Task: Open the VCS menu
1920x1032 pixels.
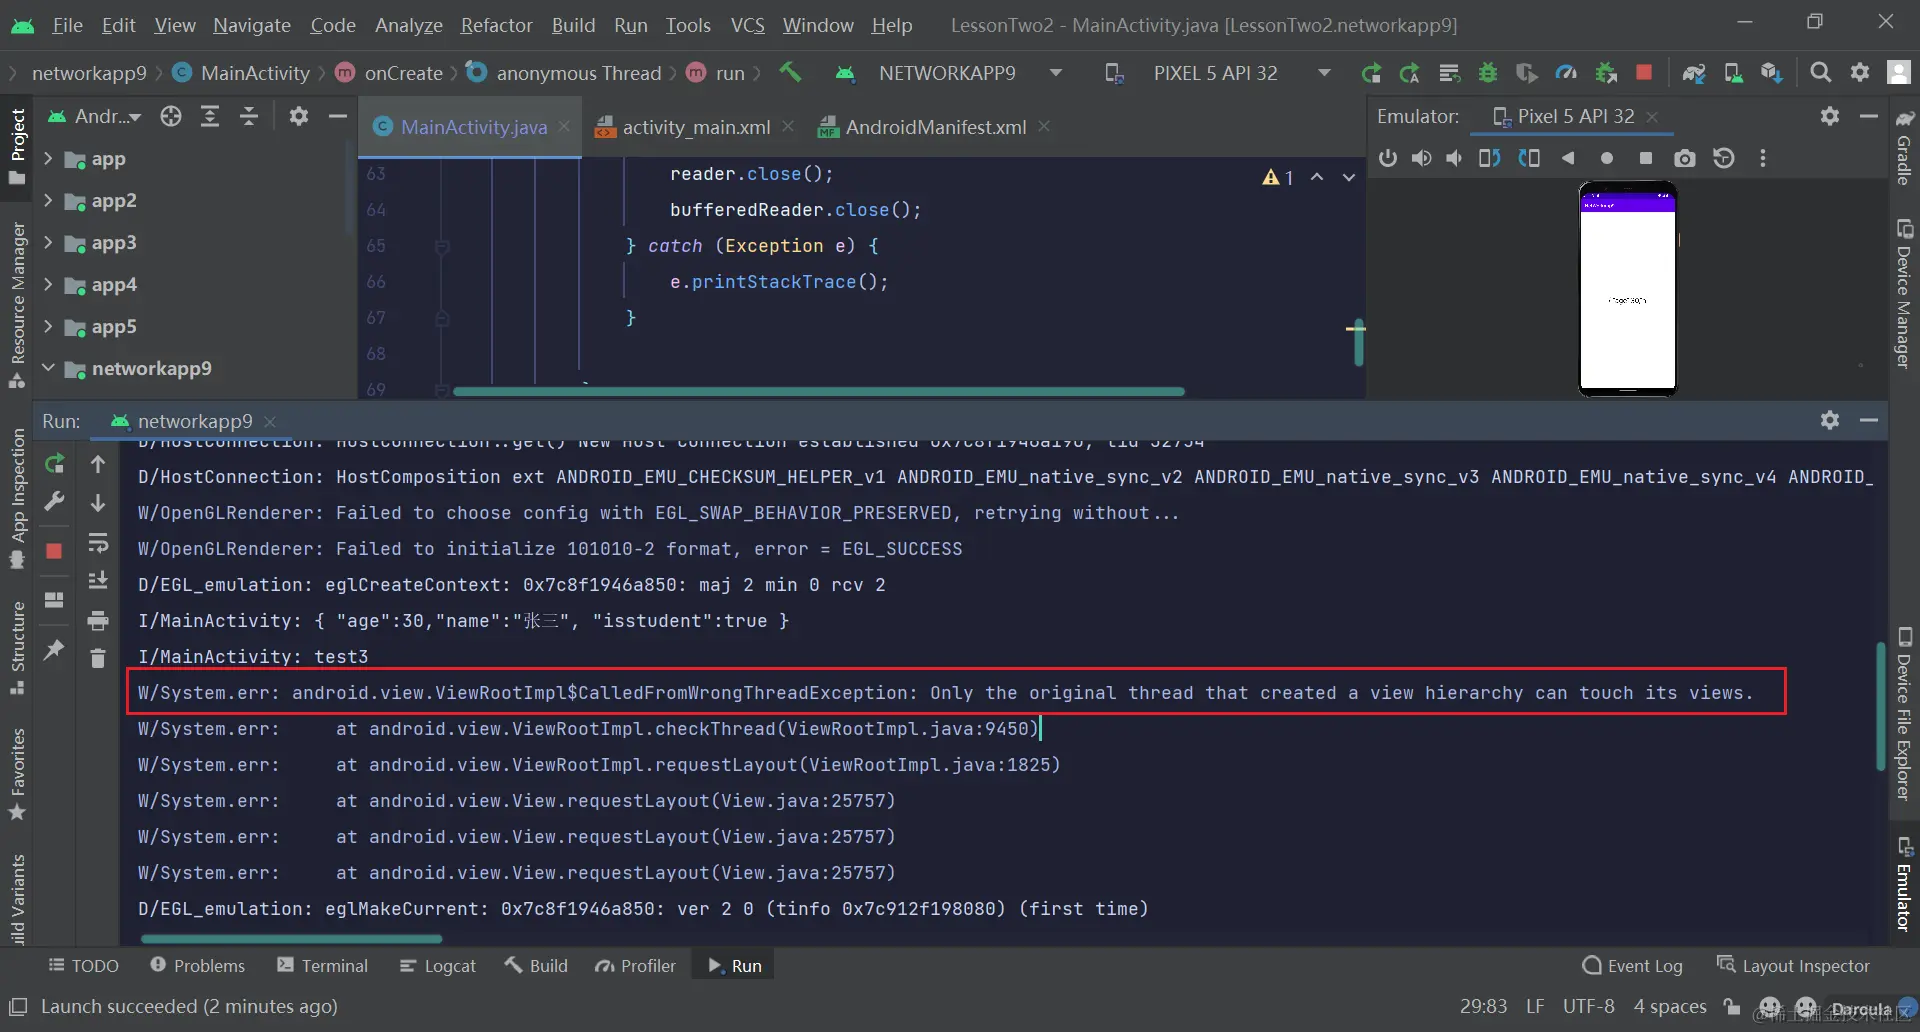Action: pyautogui.click(x=747, y=25)
